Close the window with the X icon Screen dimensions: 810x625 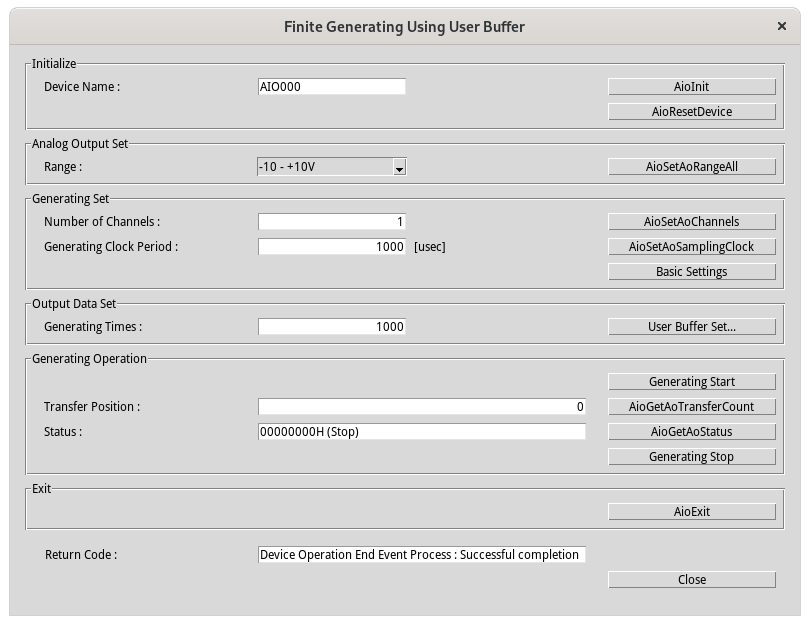[780, 27]
